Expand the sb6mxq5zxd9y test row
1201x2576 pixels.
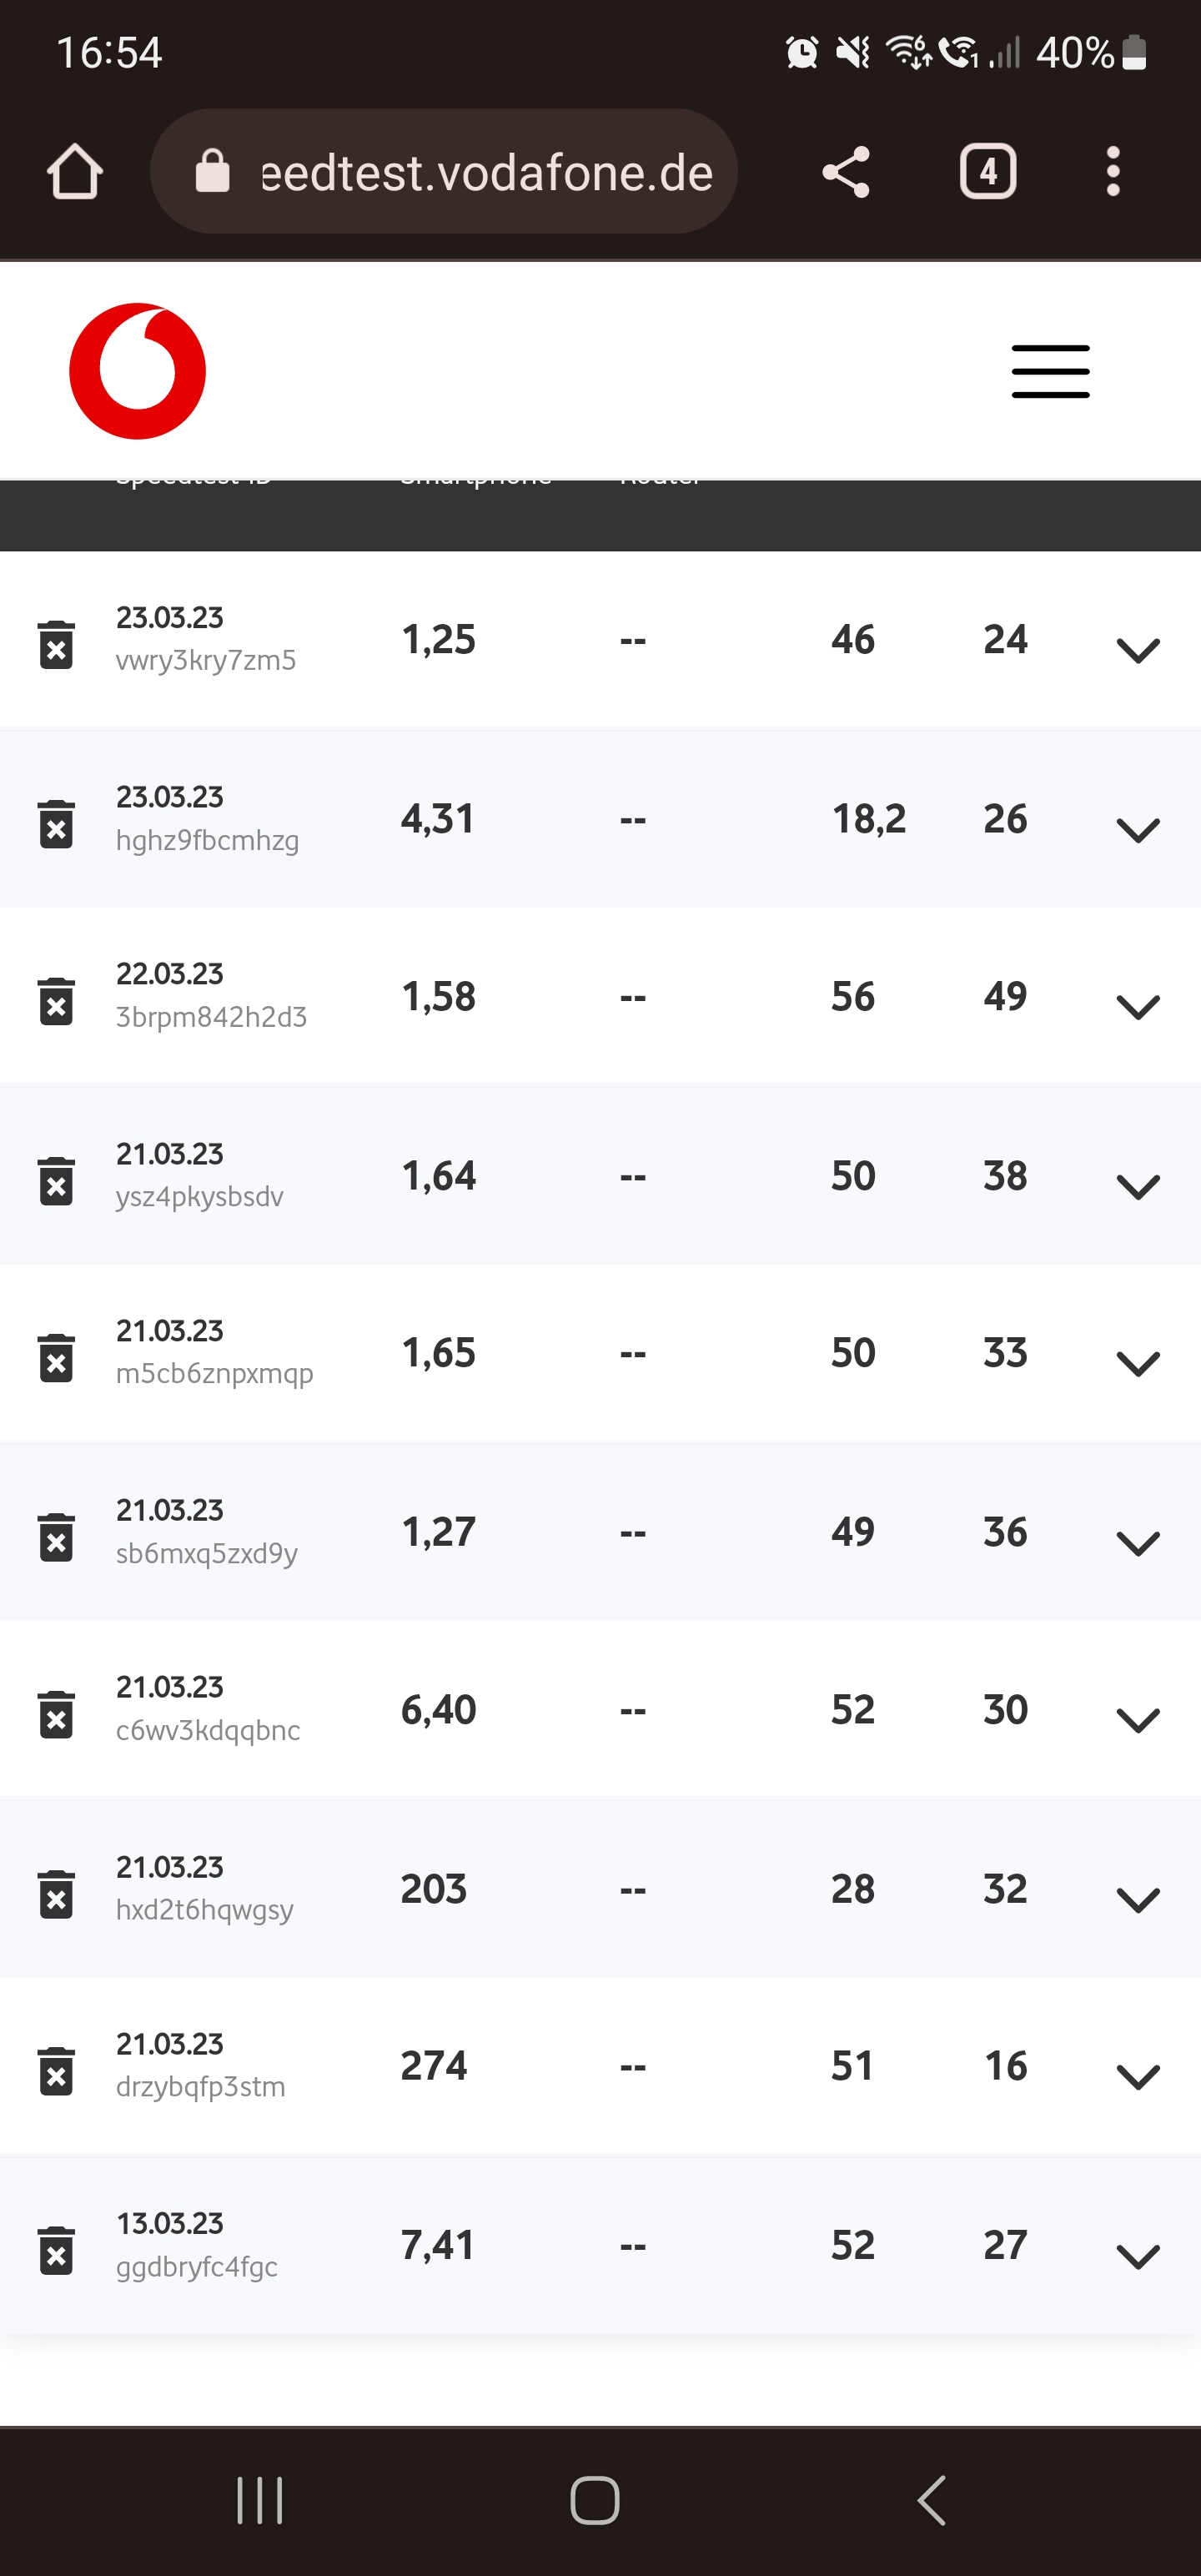(1137, 1542)
